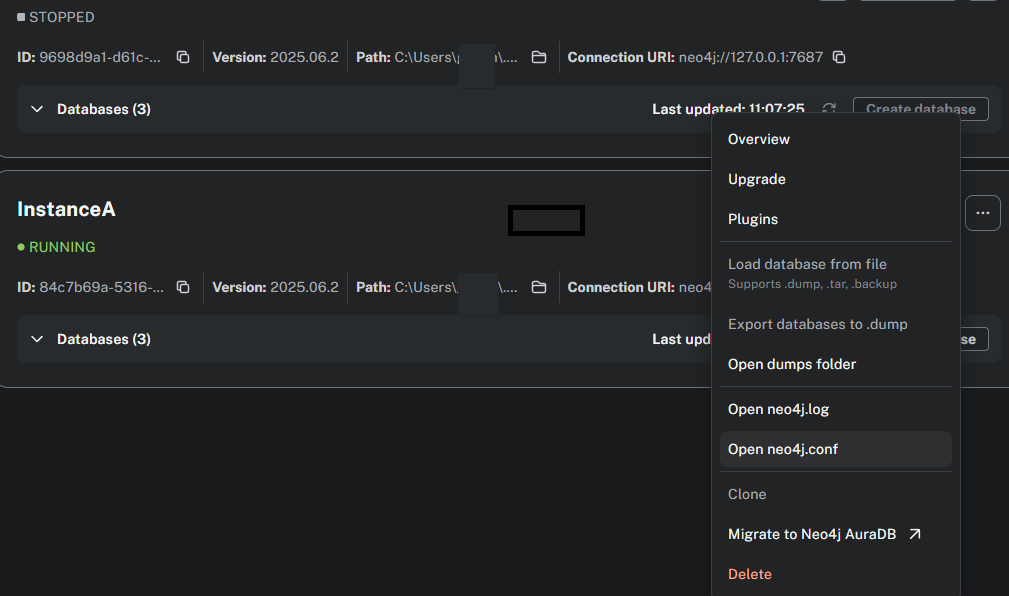The image size is (1009, 596).
Task: Choose Upgrade in the instance menu
Action: click(x=757, y=179)
